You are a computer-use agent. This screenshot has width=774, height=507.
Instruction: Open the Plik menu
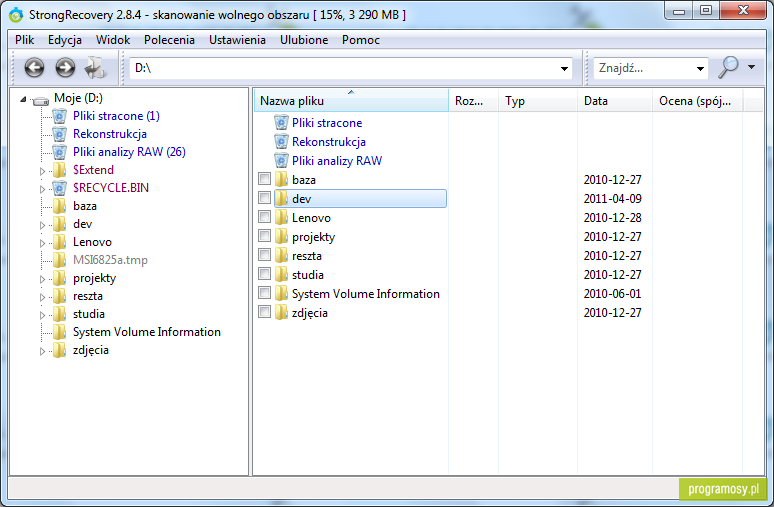(24, 40)
